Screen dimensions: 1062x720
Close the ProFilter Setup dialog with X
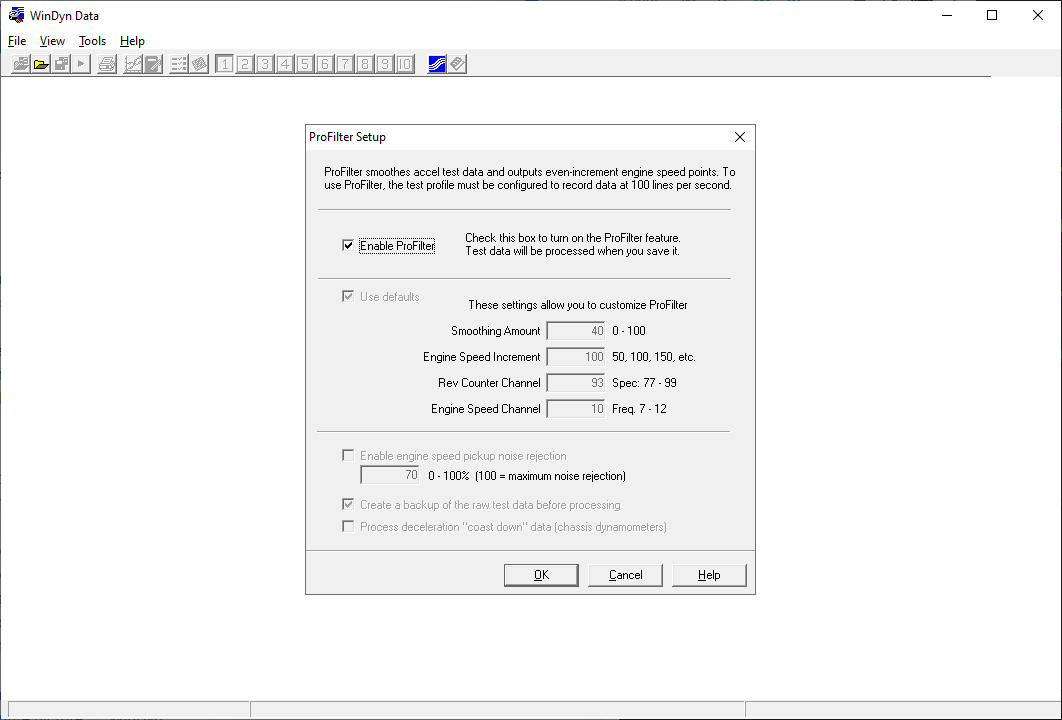(x=740, y=137)
